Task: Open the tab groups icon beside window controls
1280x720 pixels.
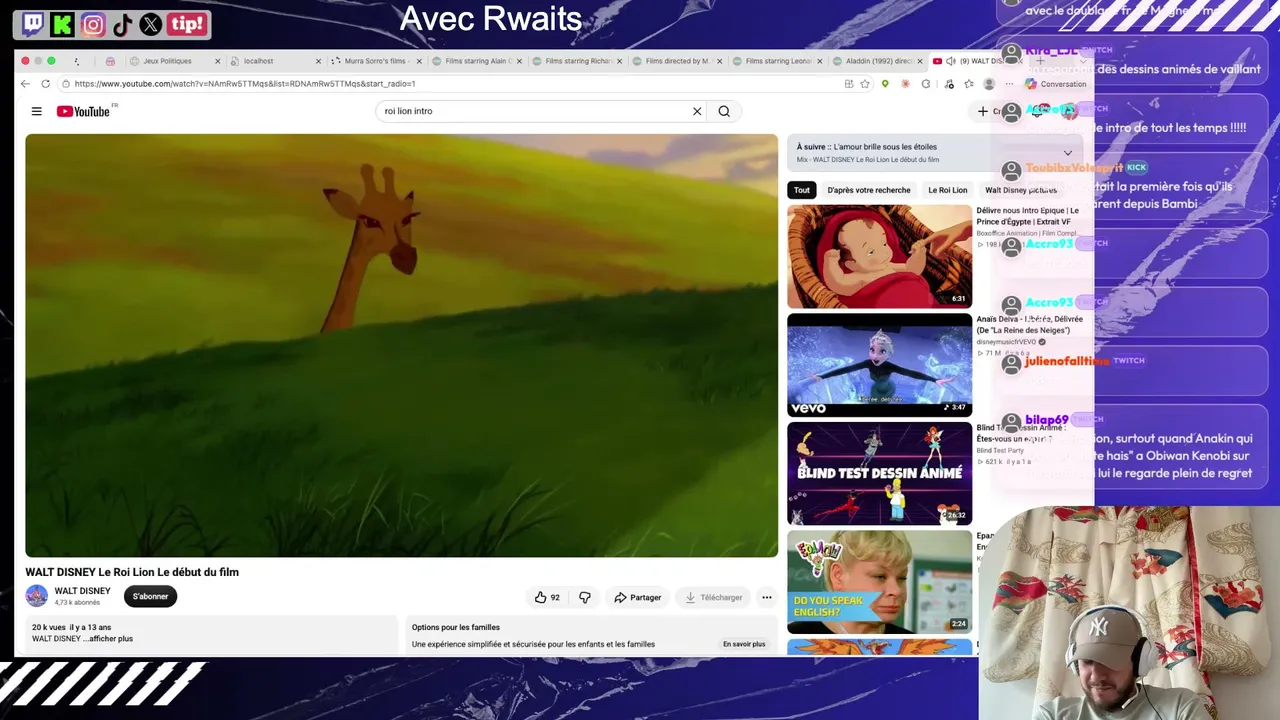Action: point(76,61)
